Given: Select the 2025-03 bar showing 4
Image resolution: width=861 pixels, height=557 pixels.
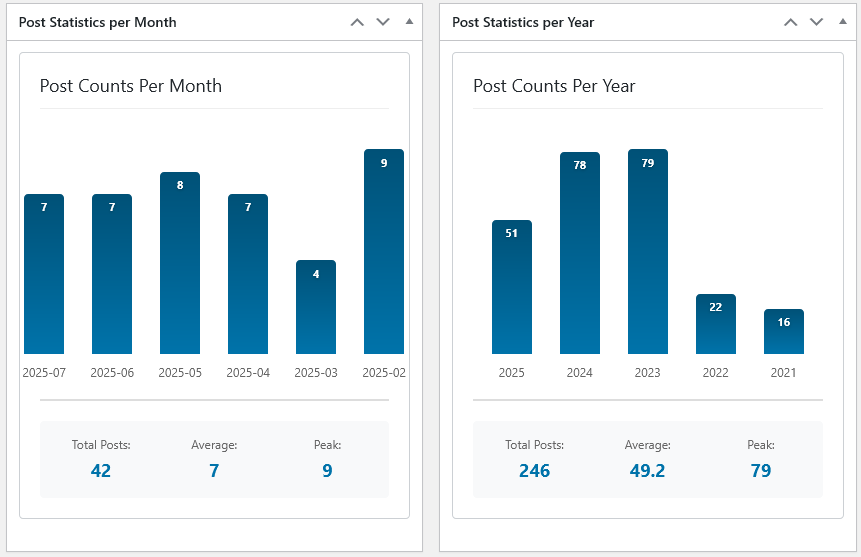Looking at the screenshot, I should [316, 307].
